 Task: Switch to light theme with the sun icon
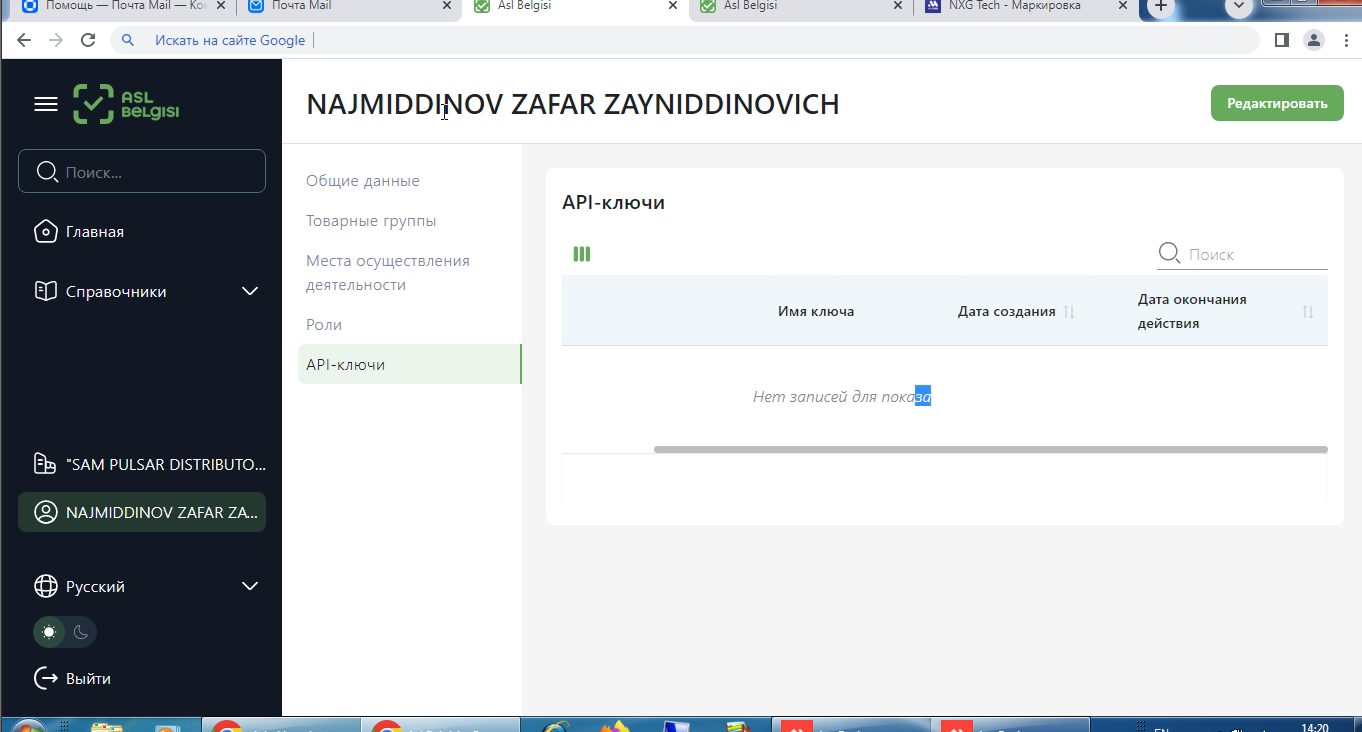click(x=49, y=632)
